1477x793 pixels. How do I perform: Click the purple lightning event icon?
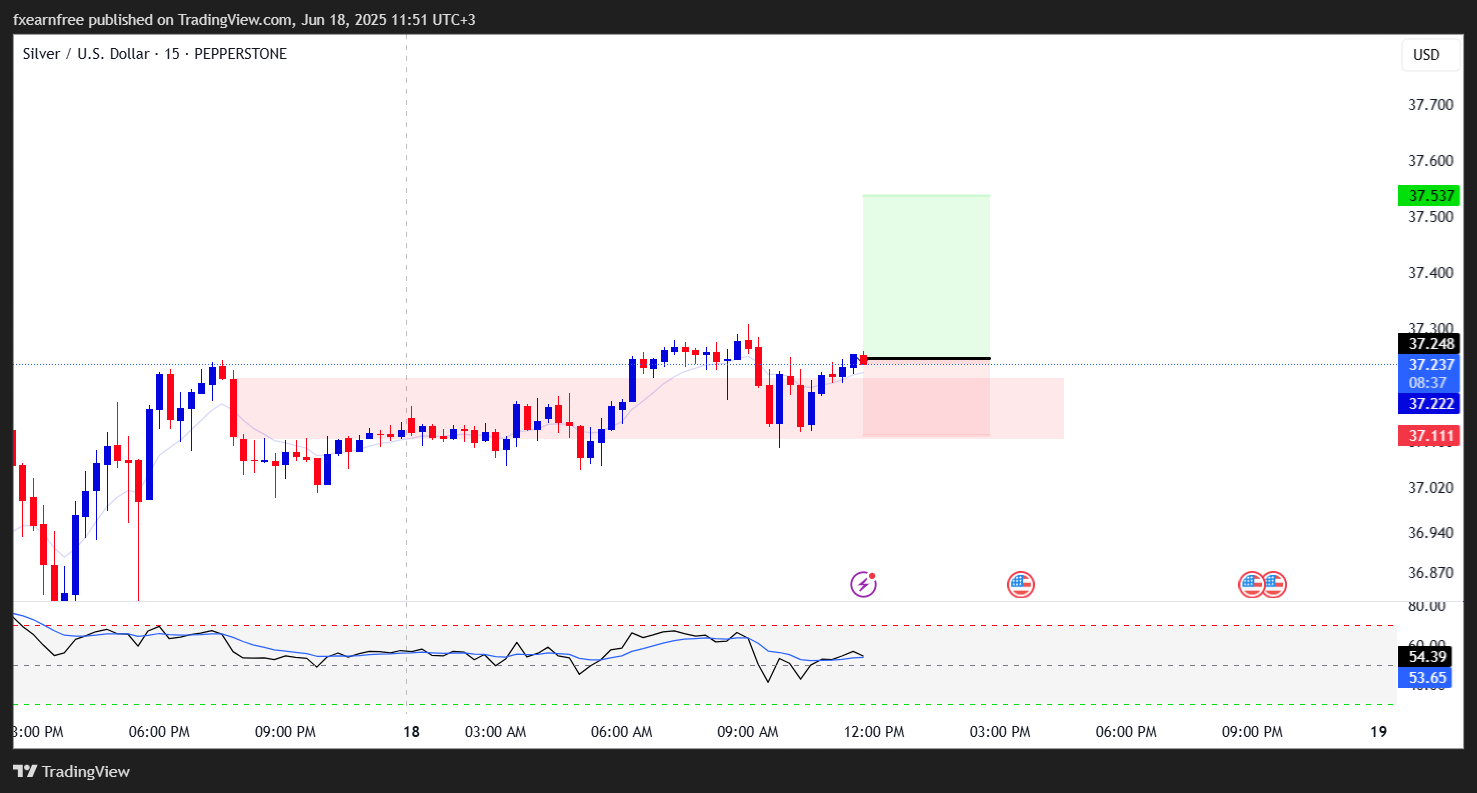864,584
